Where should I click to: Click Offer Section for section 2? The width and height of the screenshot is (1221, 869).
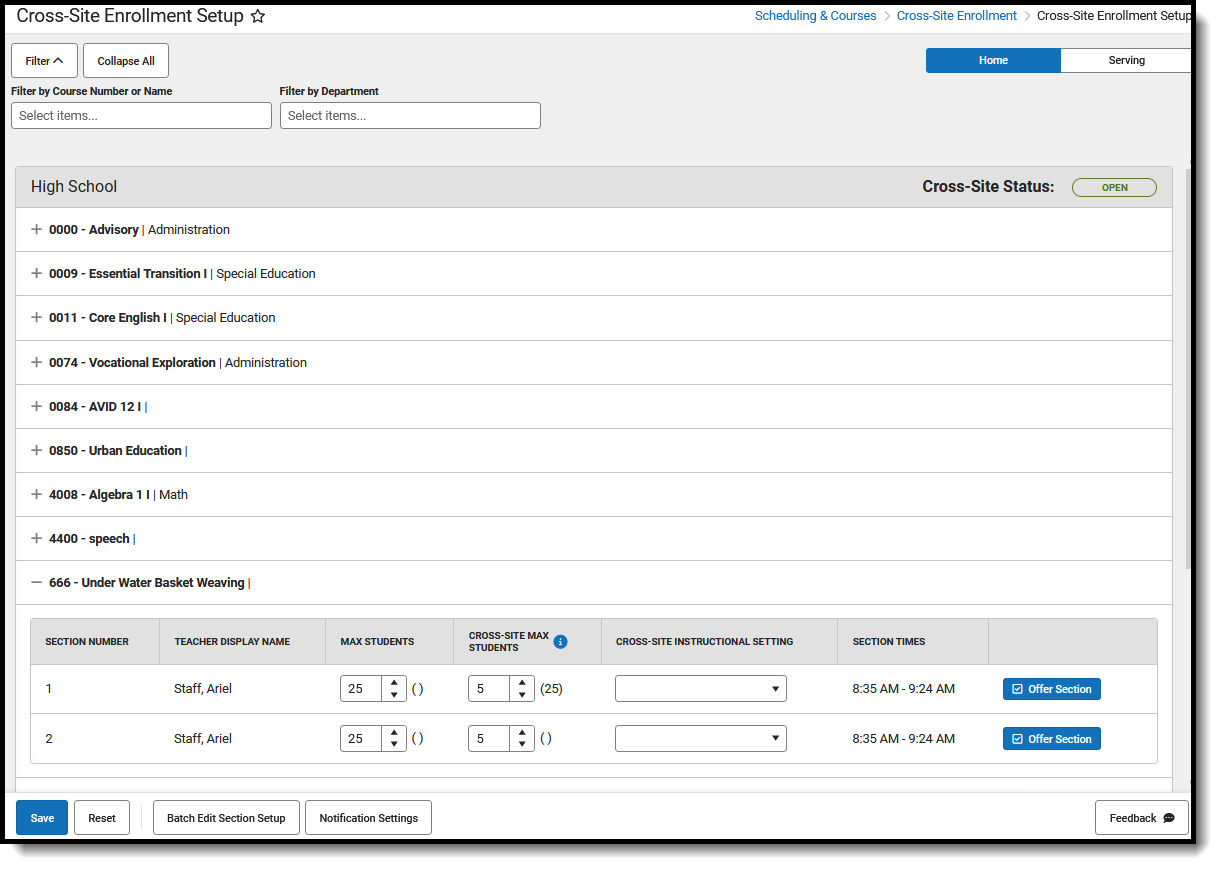pyautogui.click(x=1052, y=739)
